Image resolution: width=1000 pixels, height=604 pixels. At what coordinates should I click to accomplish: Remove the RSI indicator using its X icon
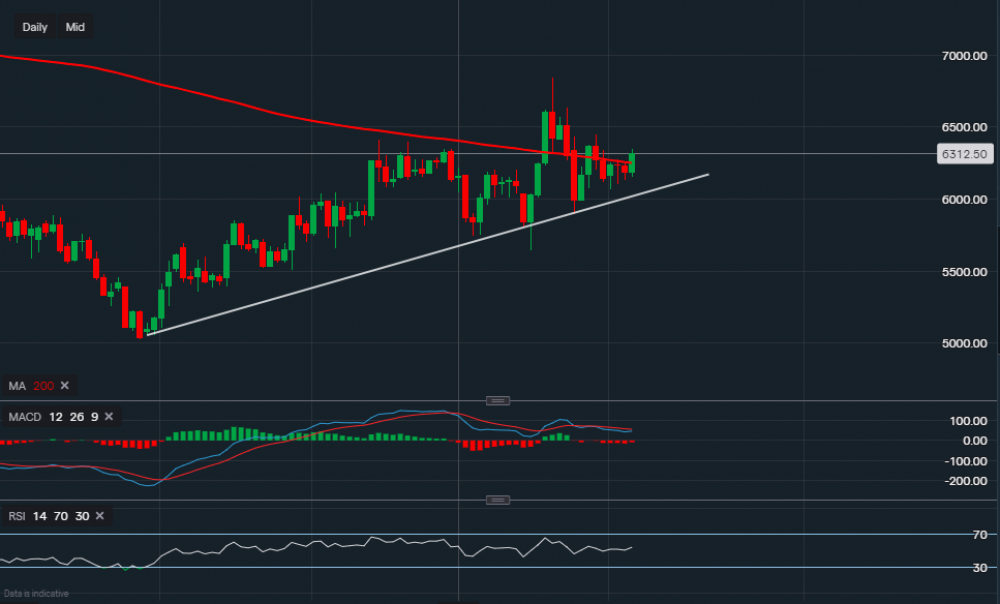point(102,516)
